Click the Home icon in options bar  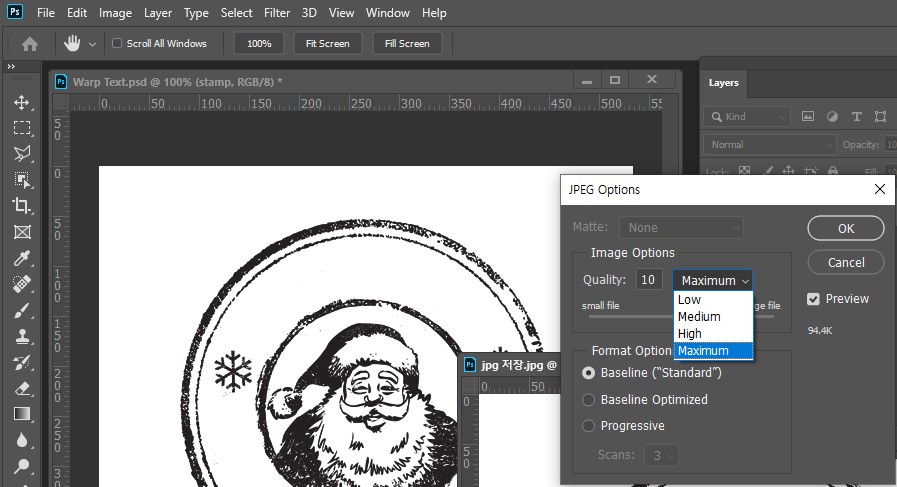point(30,43)
